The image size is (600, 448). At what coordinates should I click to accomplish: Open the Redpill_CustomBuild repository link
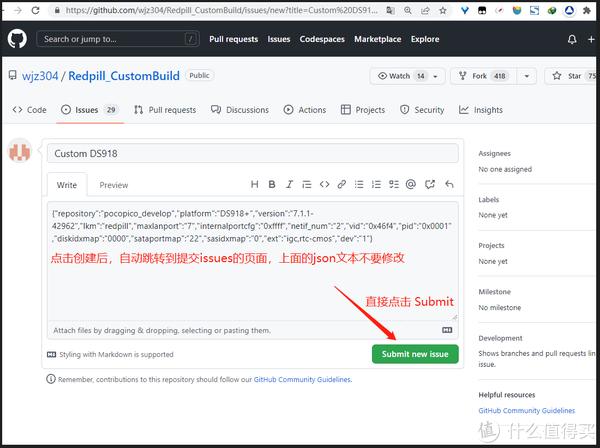(124, 76)
